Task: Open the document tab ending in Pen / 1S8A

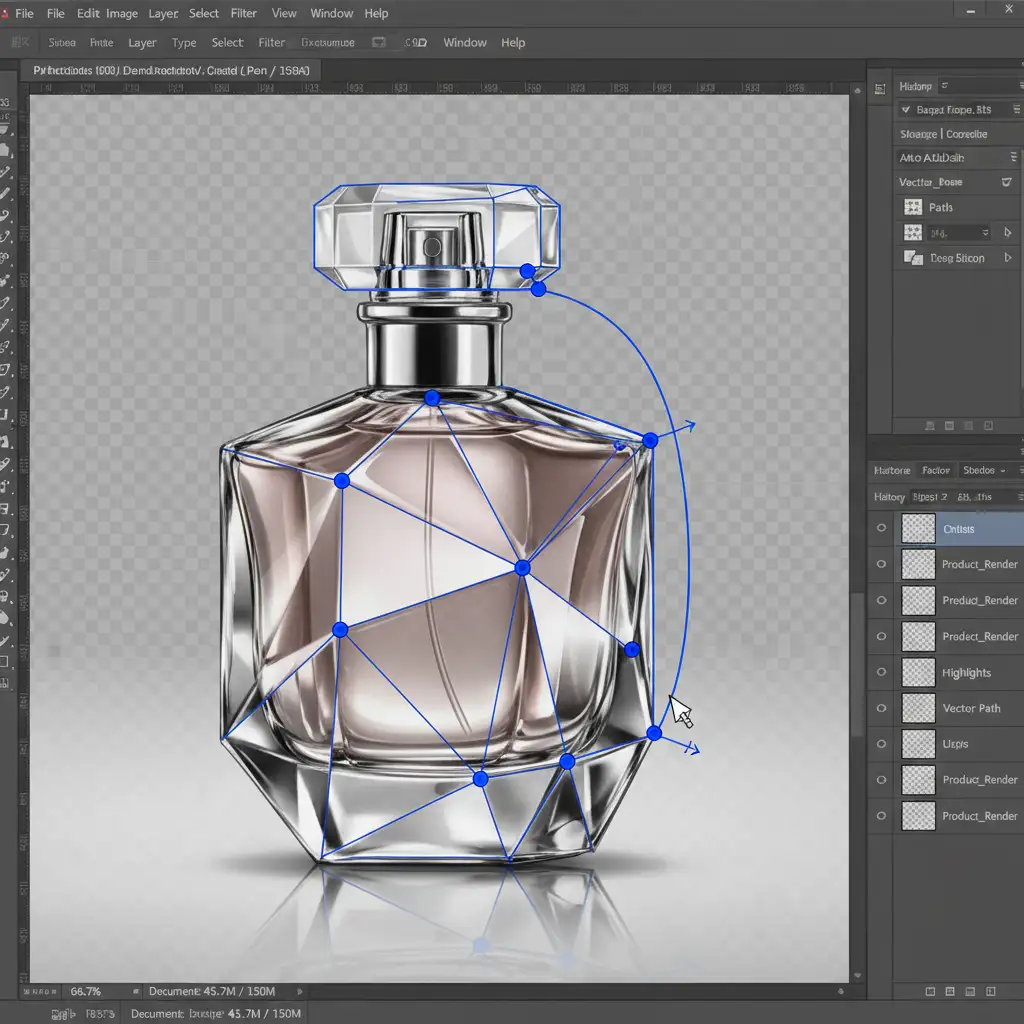Action: coord(172,70)
